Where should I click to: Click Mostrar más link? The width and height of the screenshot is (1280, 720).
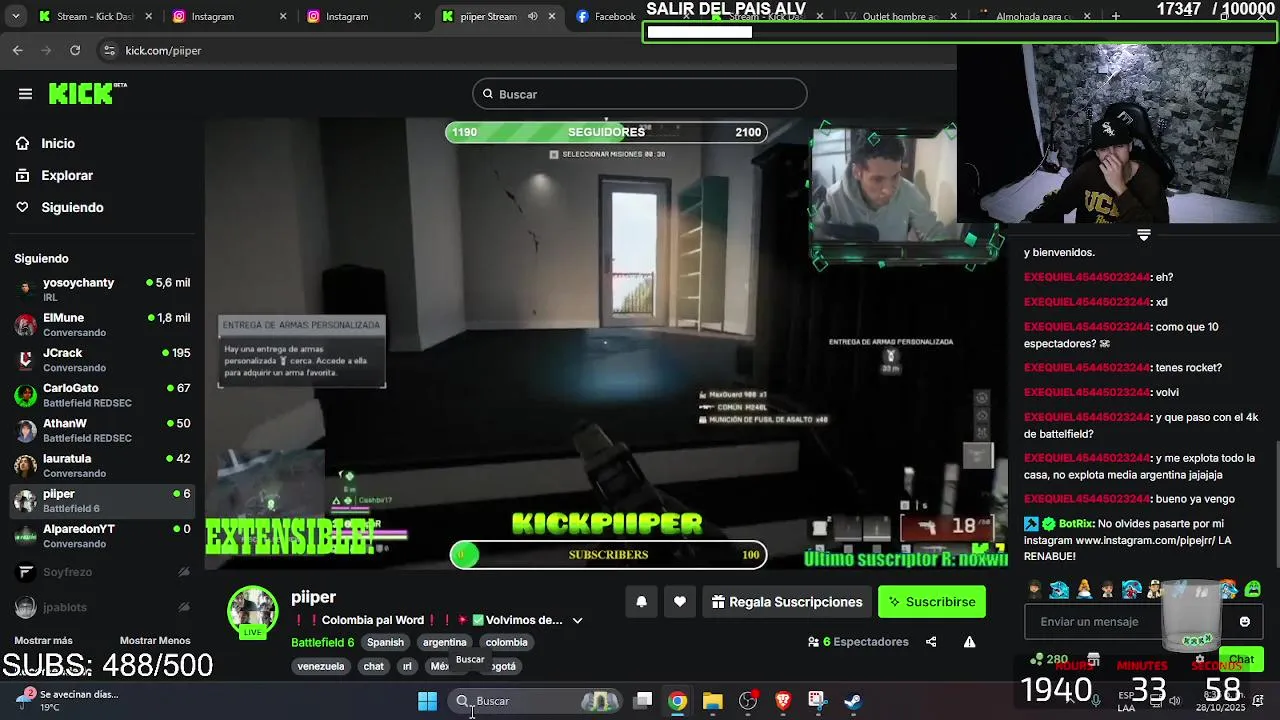[x=43, y=640]
